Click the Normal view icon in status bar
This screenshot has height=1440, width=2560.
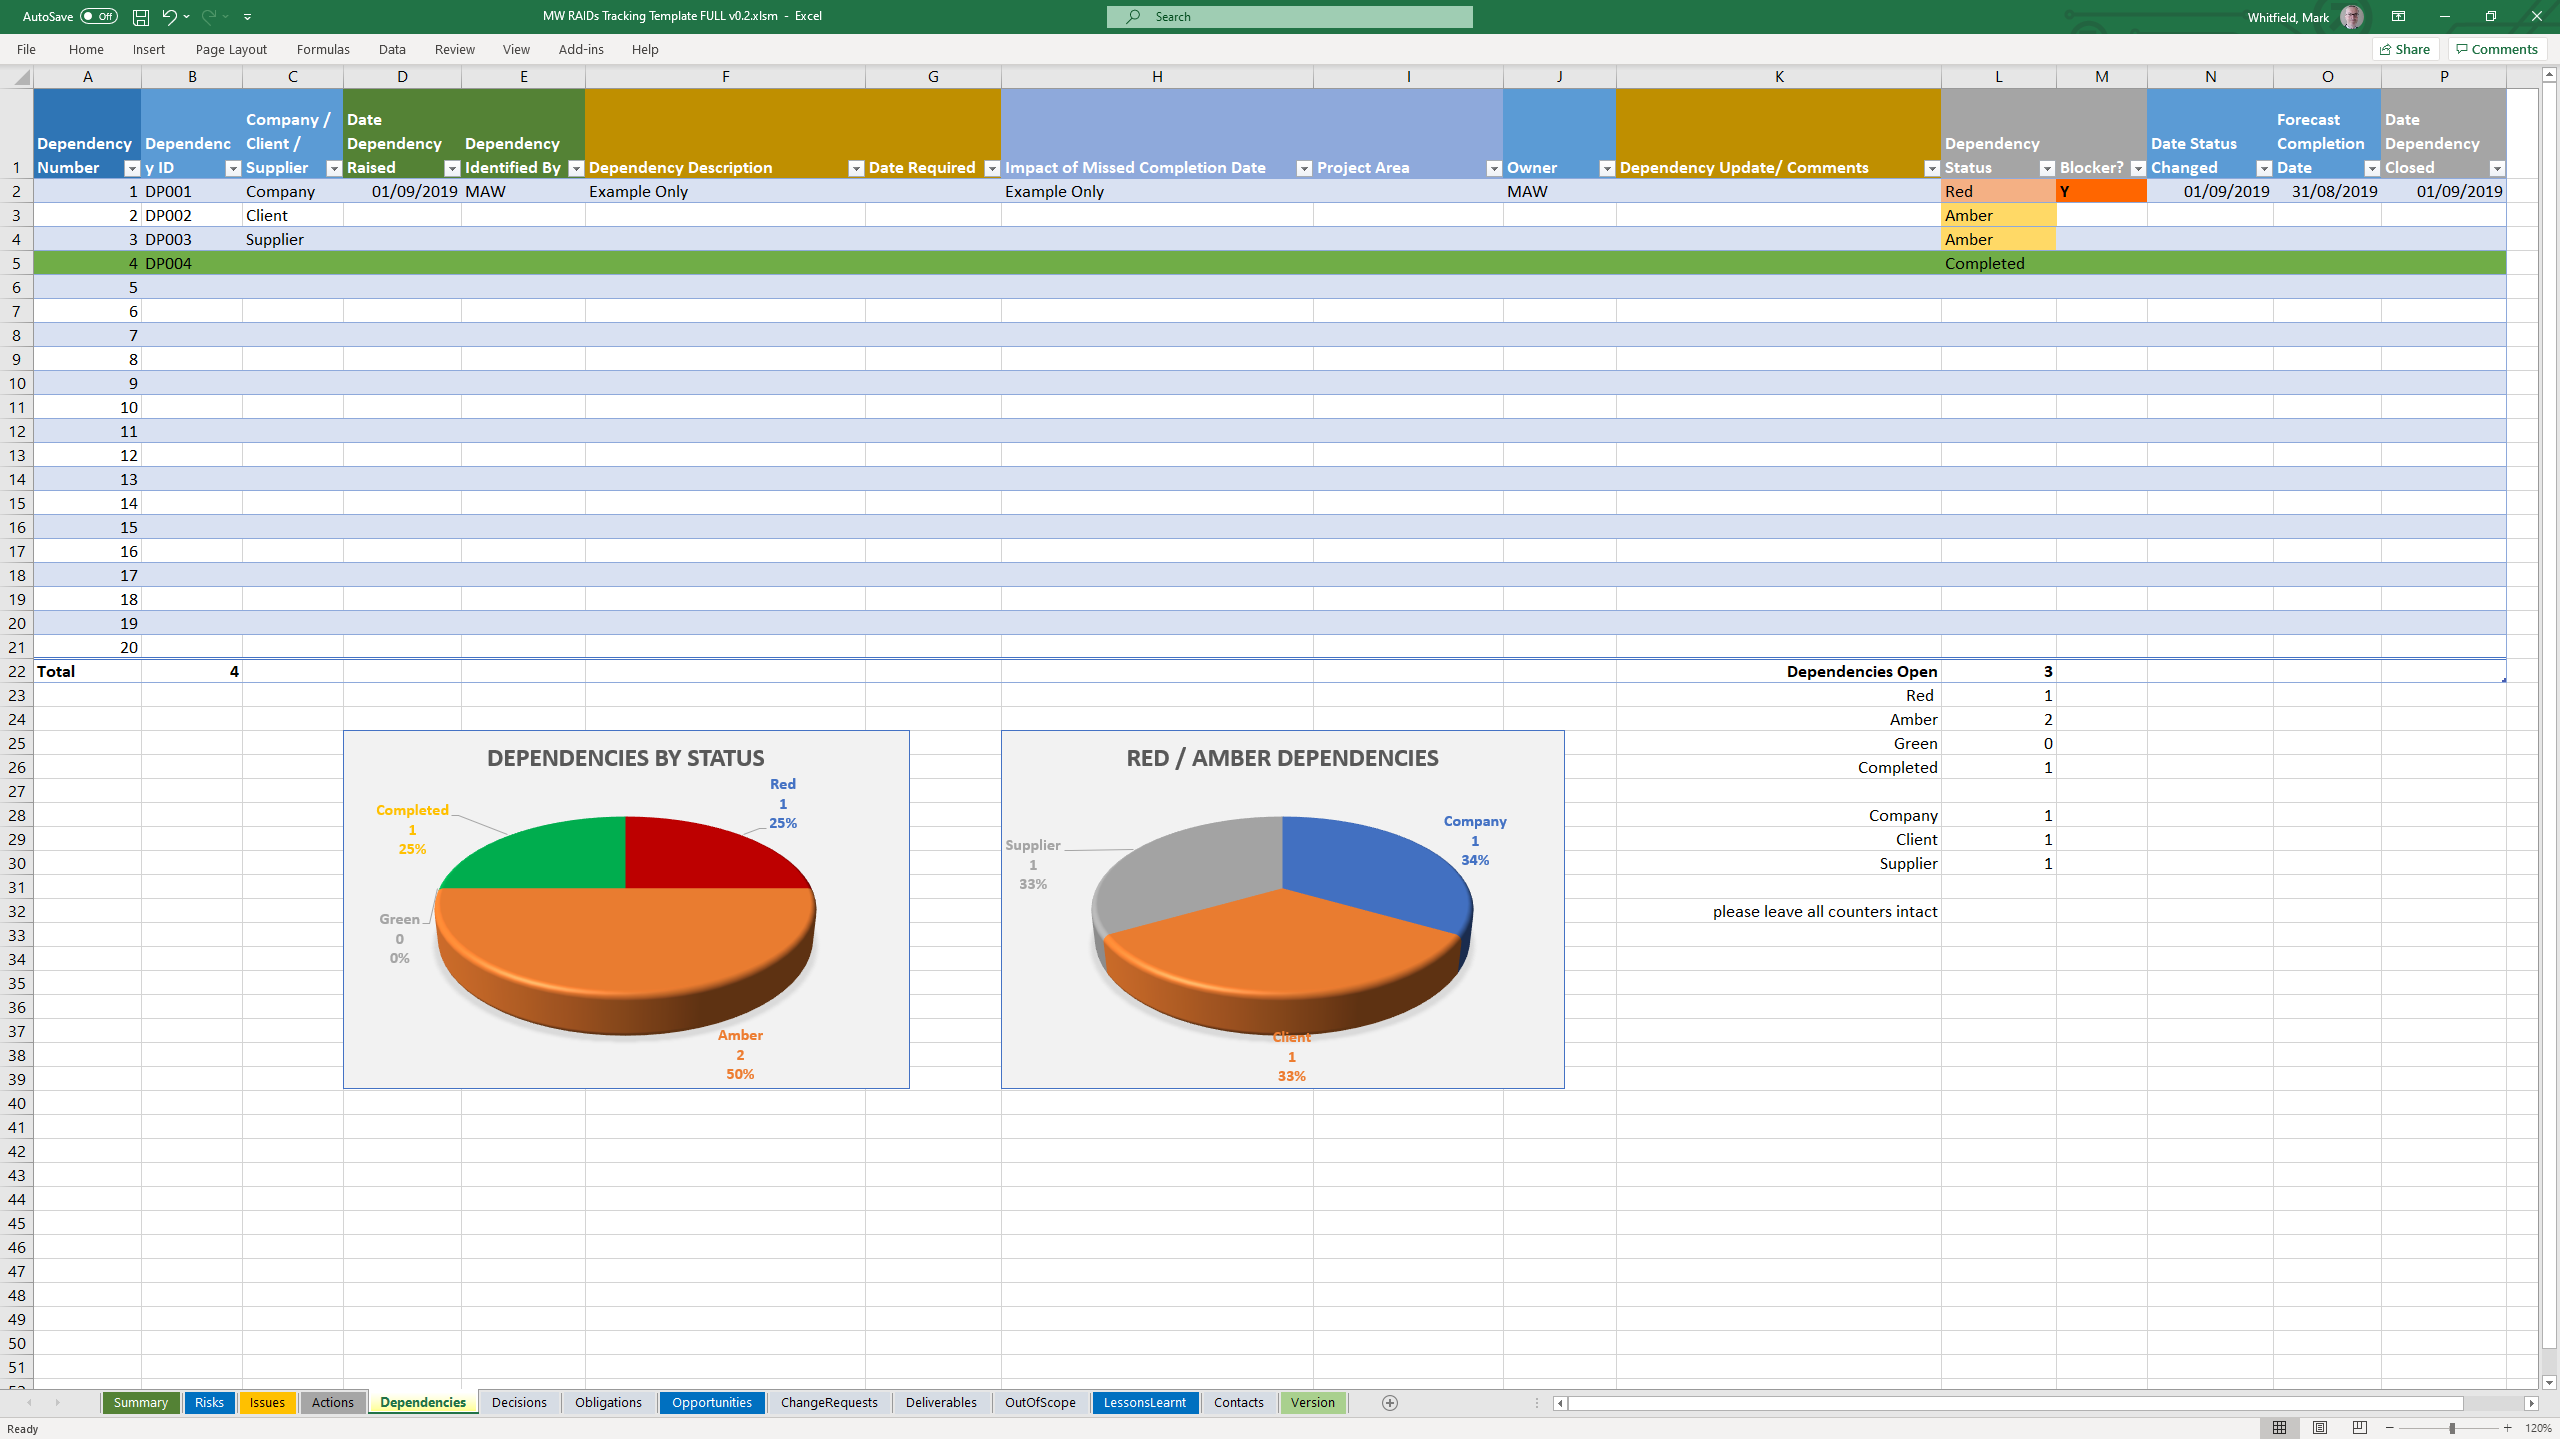click(2279, 1428)
